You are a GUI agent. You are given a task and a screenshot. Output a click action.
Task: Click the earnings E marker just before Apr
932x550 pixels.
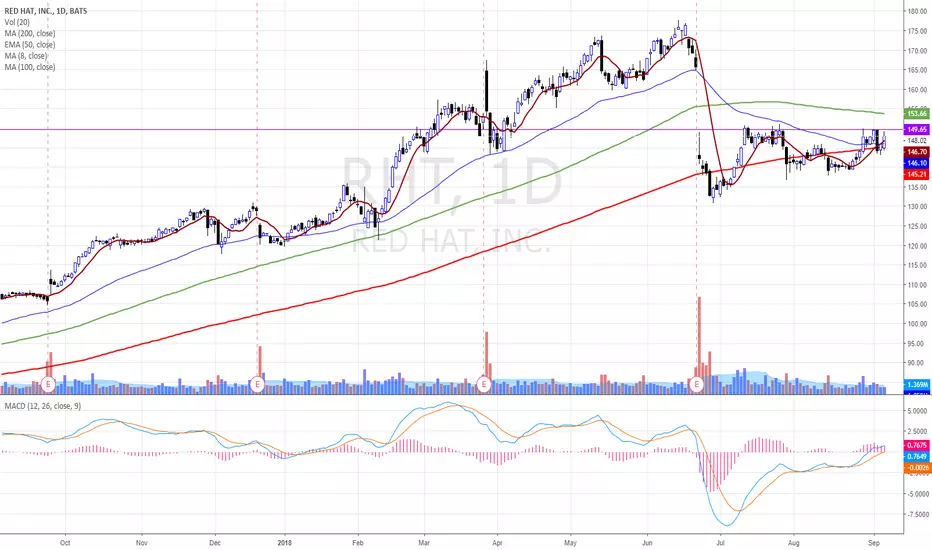(484, 384)
